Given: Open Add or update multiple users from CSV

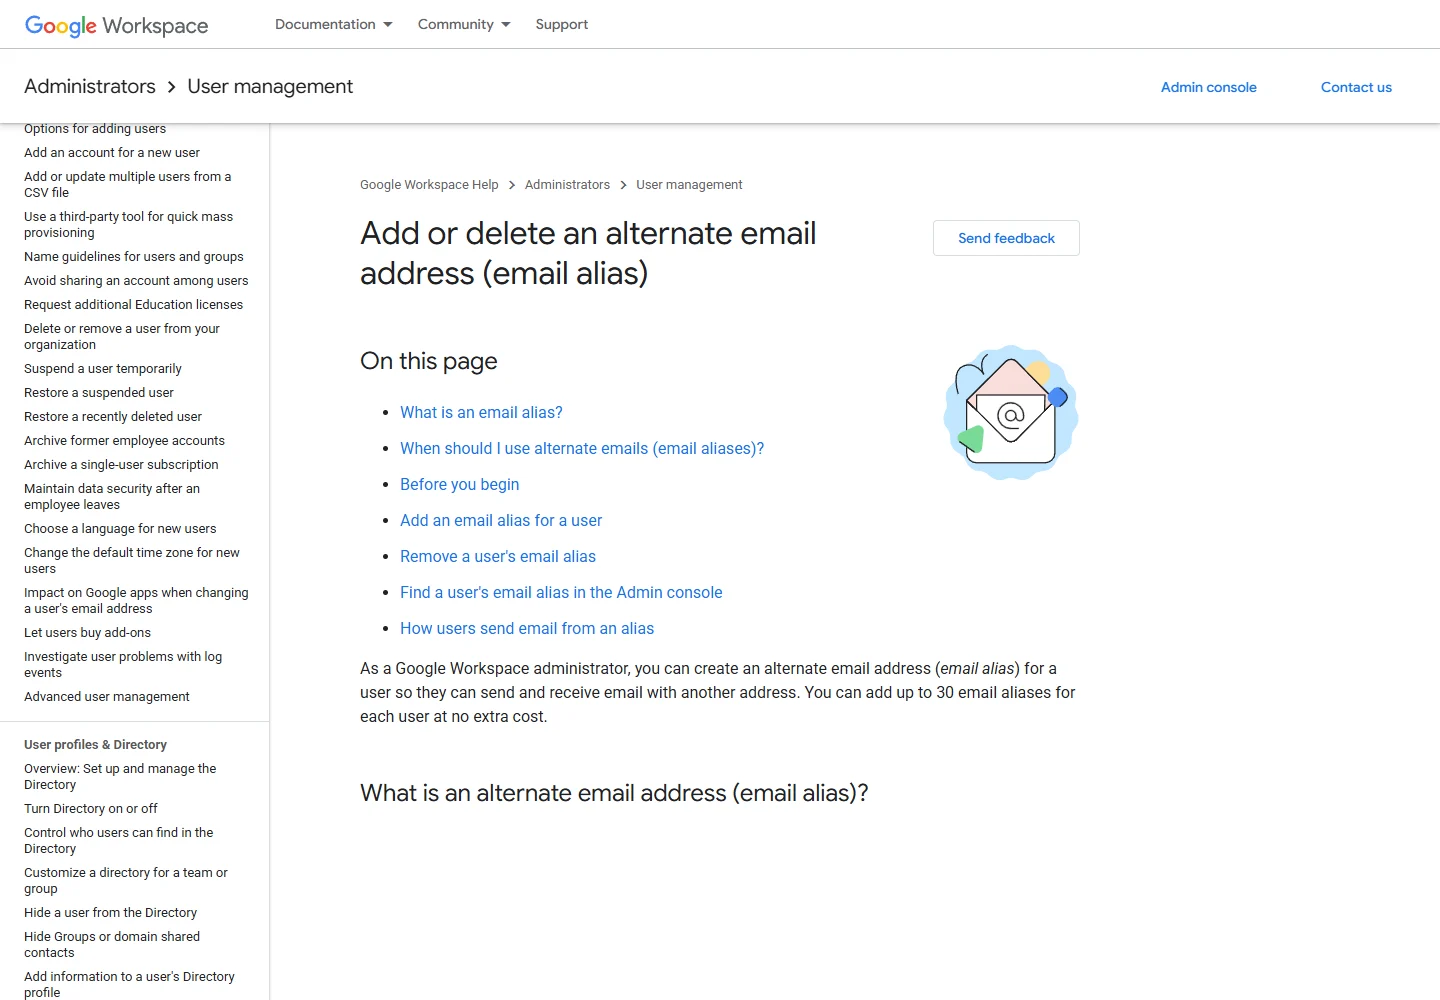Looking at the screenshot, I should coord(128,185).
